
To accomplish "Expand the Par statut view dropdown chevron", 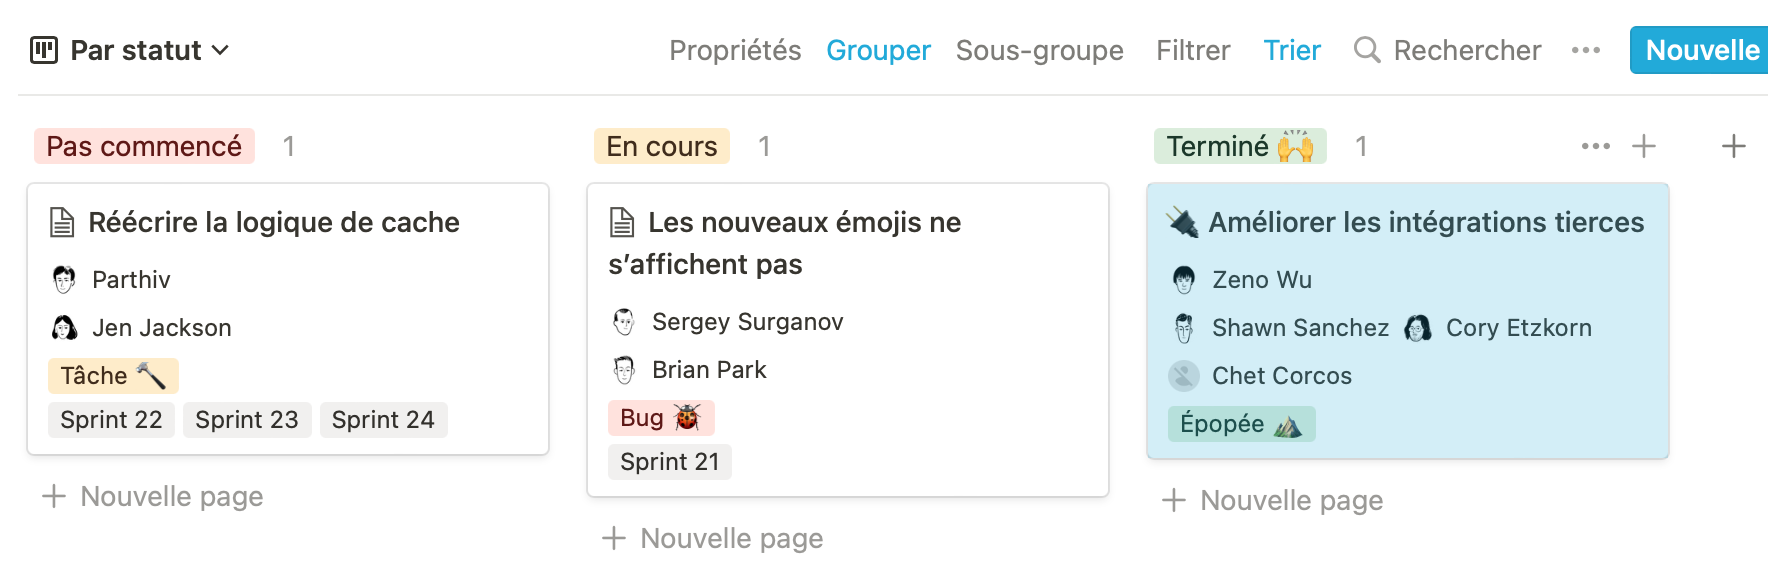I will click(x=221, y=50).
